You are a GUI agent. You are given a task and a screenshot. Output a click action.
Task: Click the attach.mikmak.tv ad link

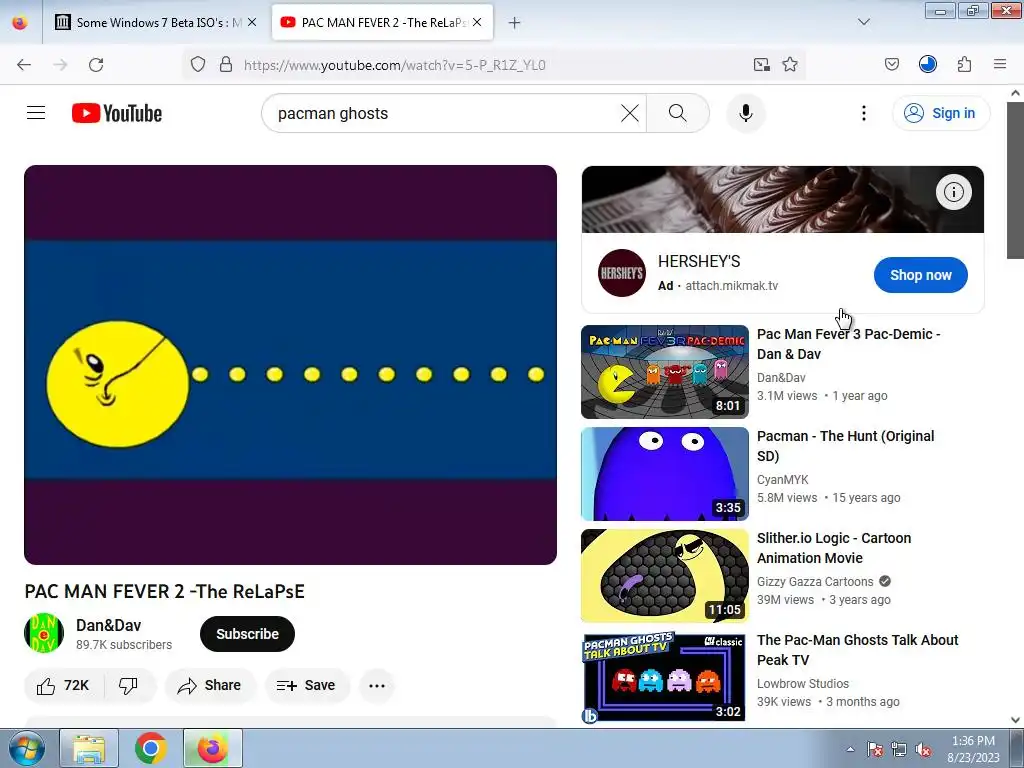pos(731,285)
